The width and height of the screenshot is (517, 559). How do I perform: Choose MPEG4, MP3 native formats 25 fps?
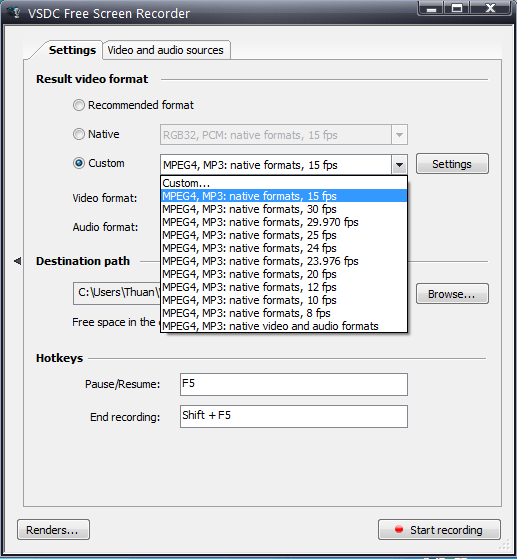284,235
